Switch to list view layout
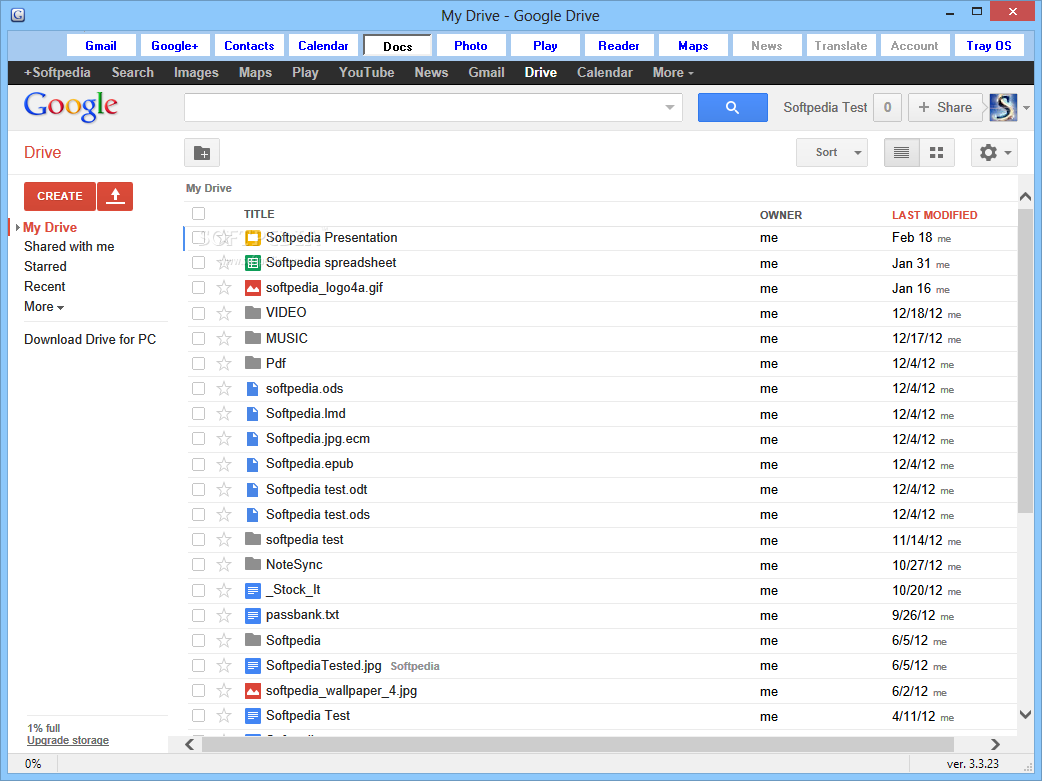Screen dimensions: 1042x781 (x=902, y=153)
